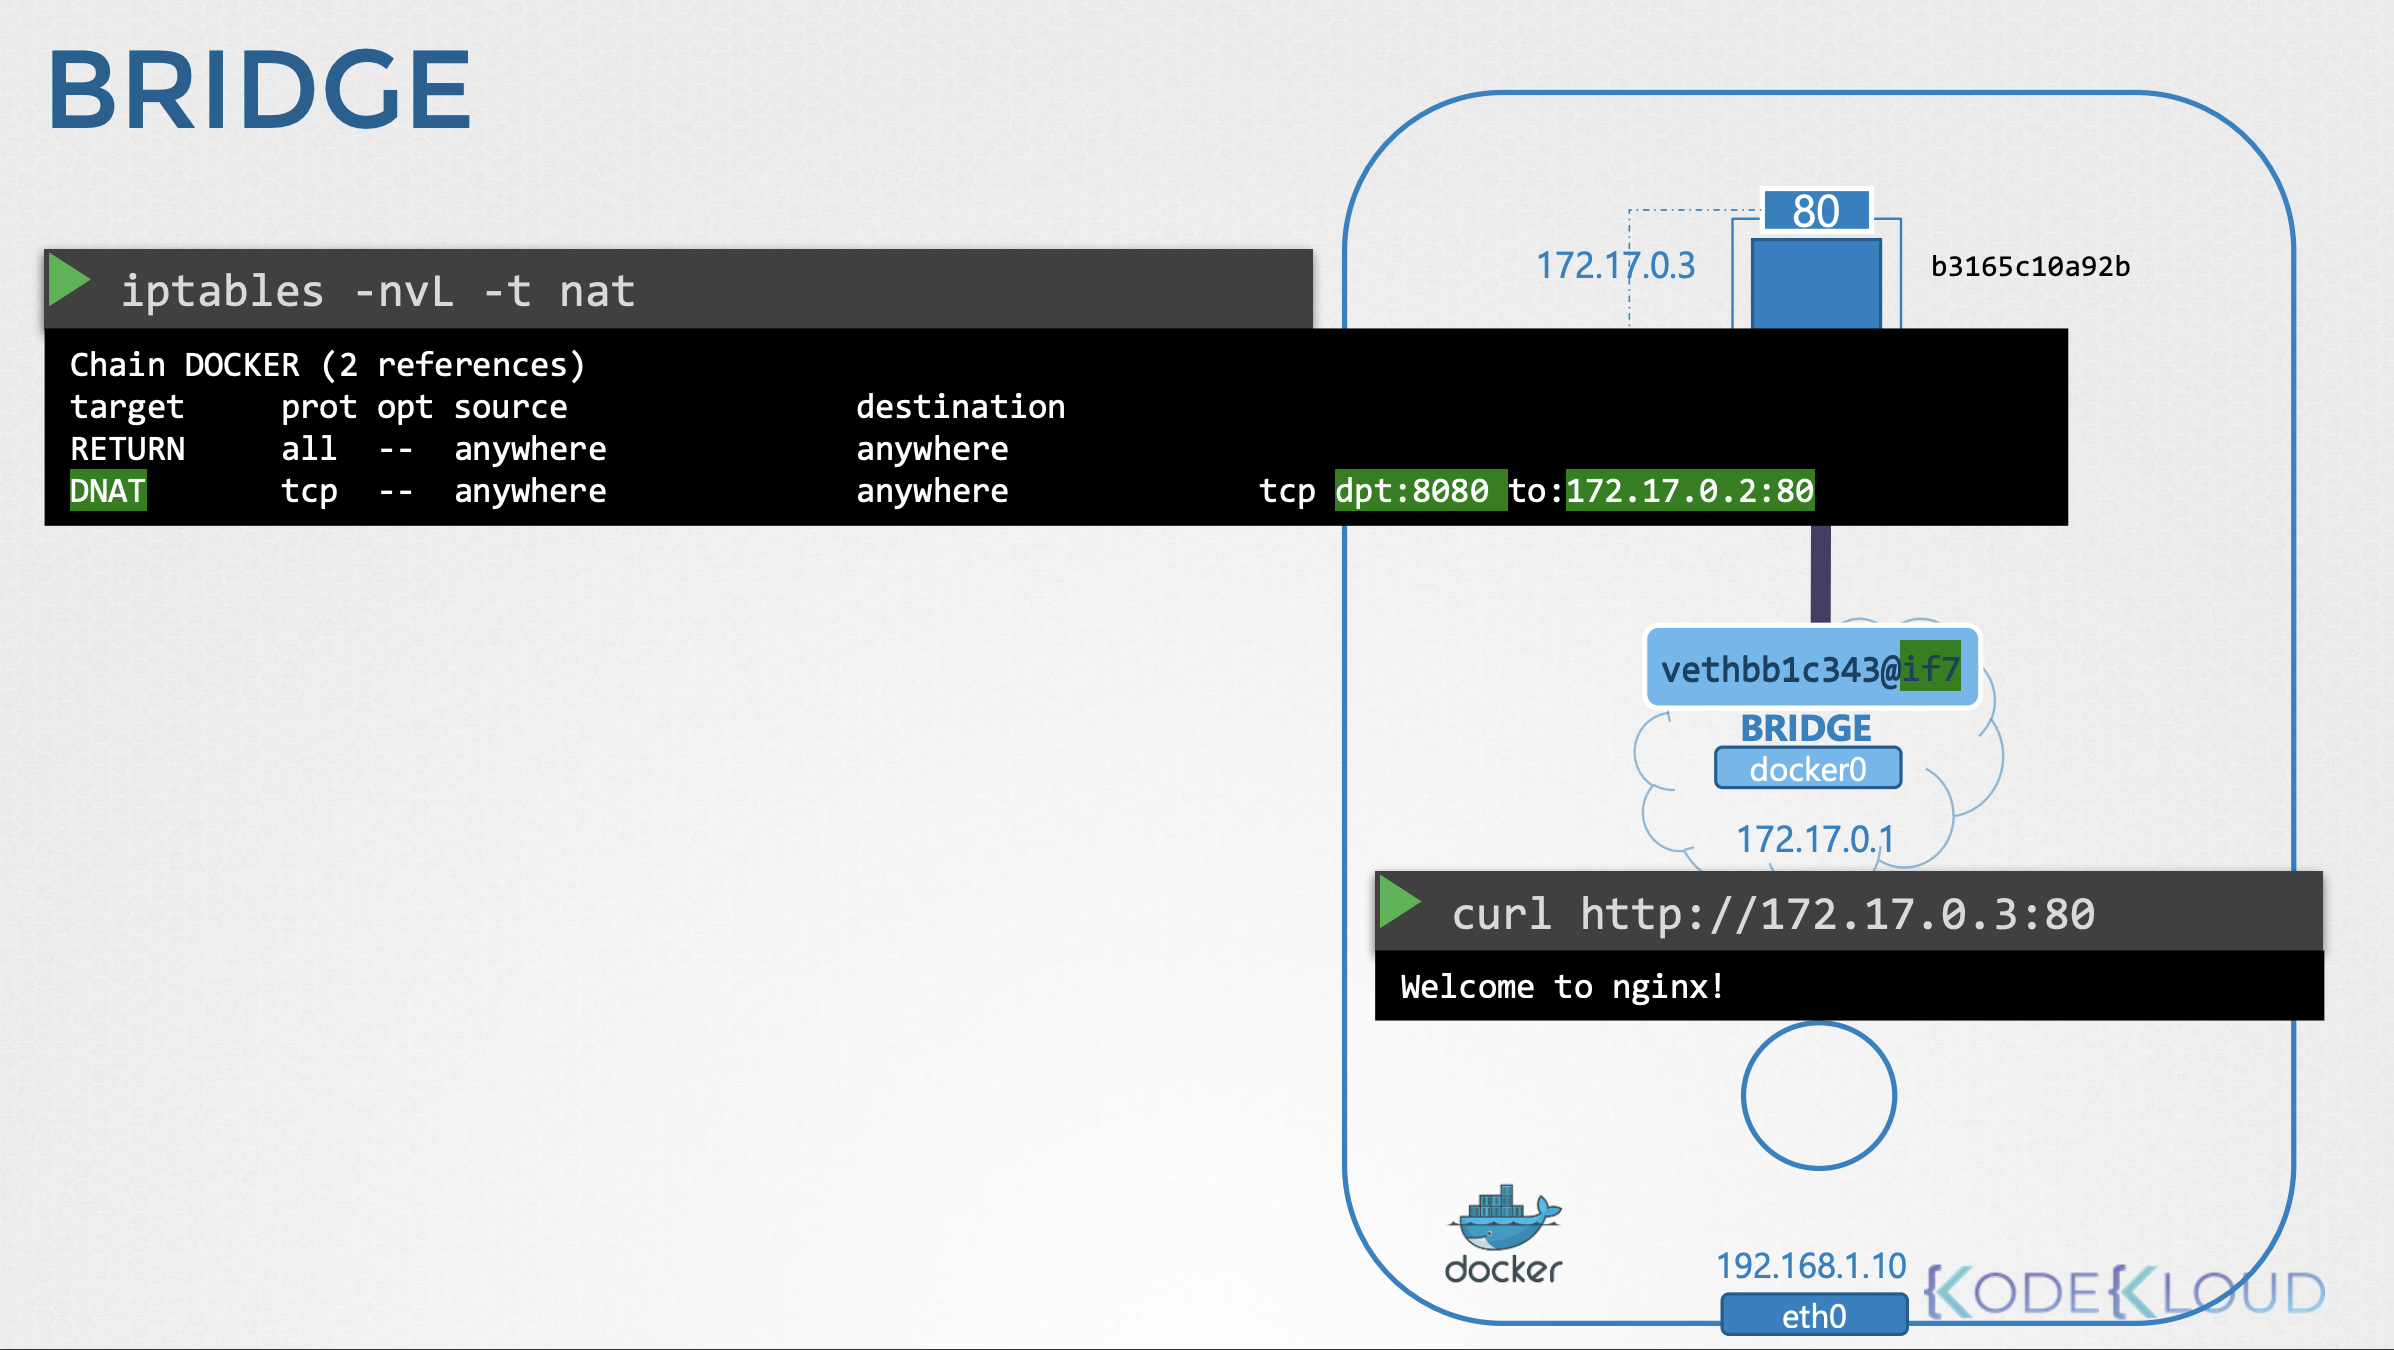Screen dimensions: 2394x1350
Task: Click the curl http://172.17.0.3:80 command text
Action: [x=1773, y=914]
